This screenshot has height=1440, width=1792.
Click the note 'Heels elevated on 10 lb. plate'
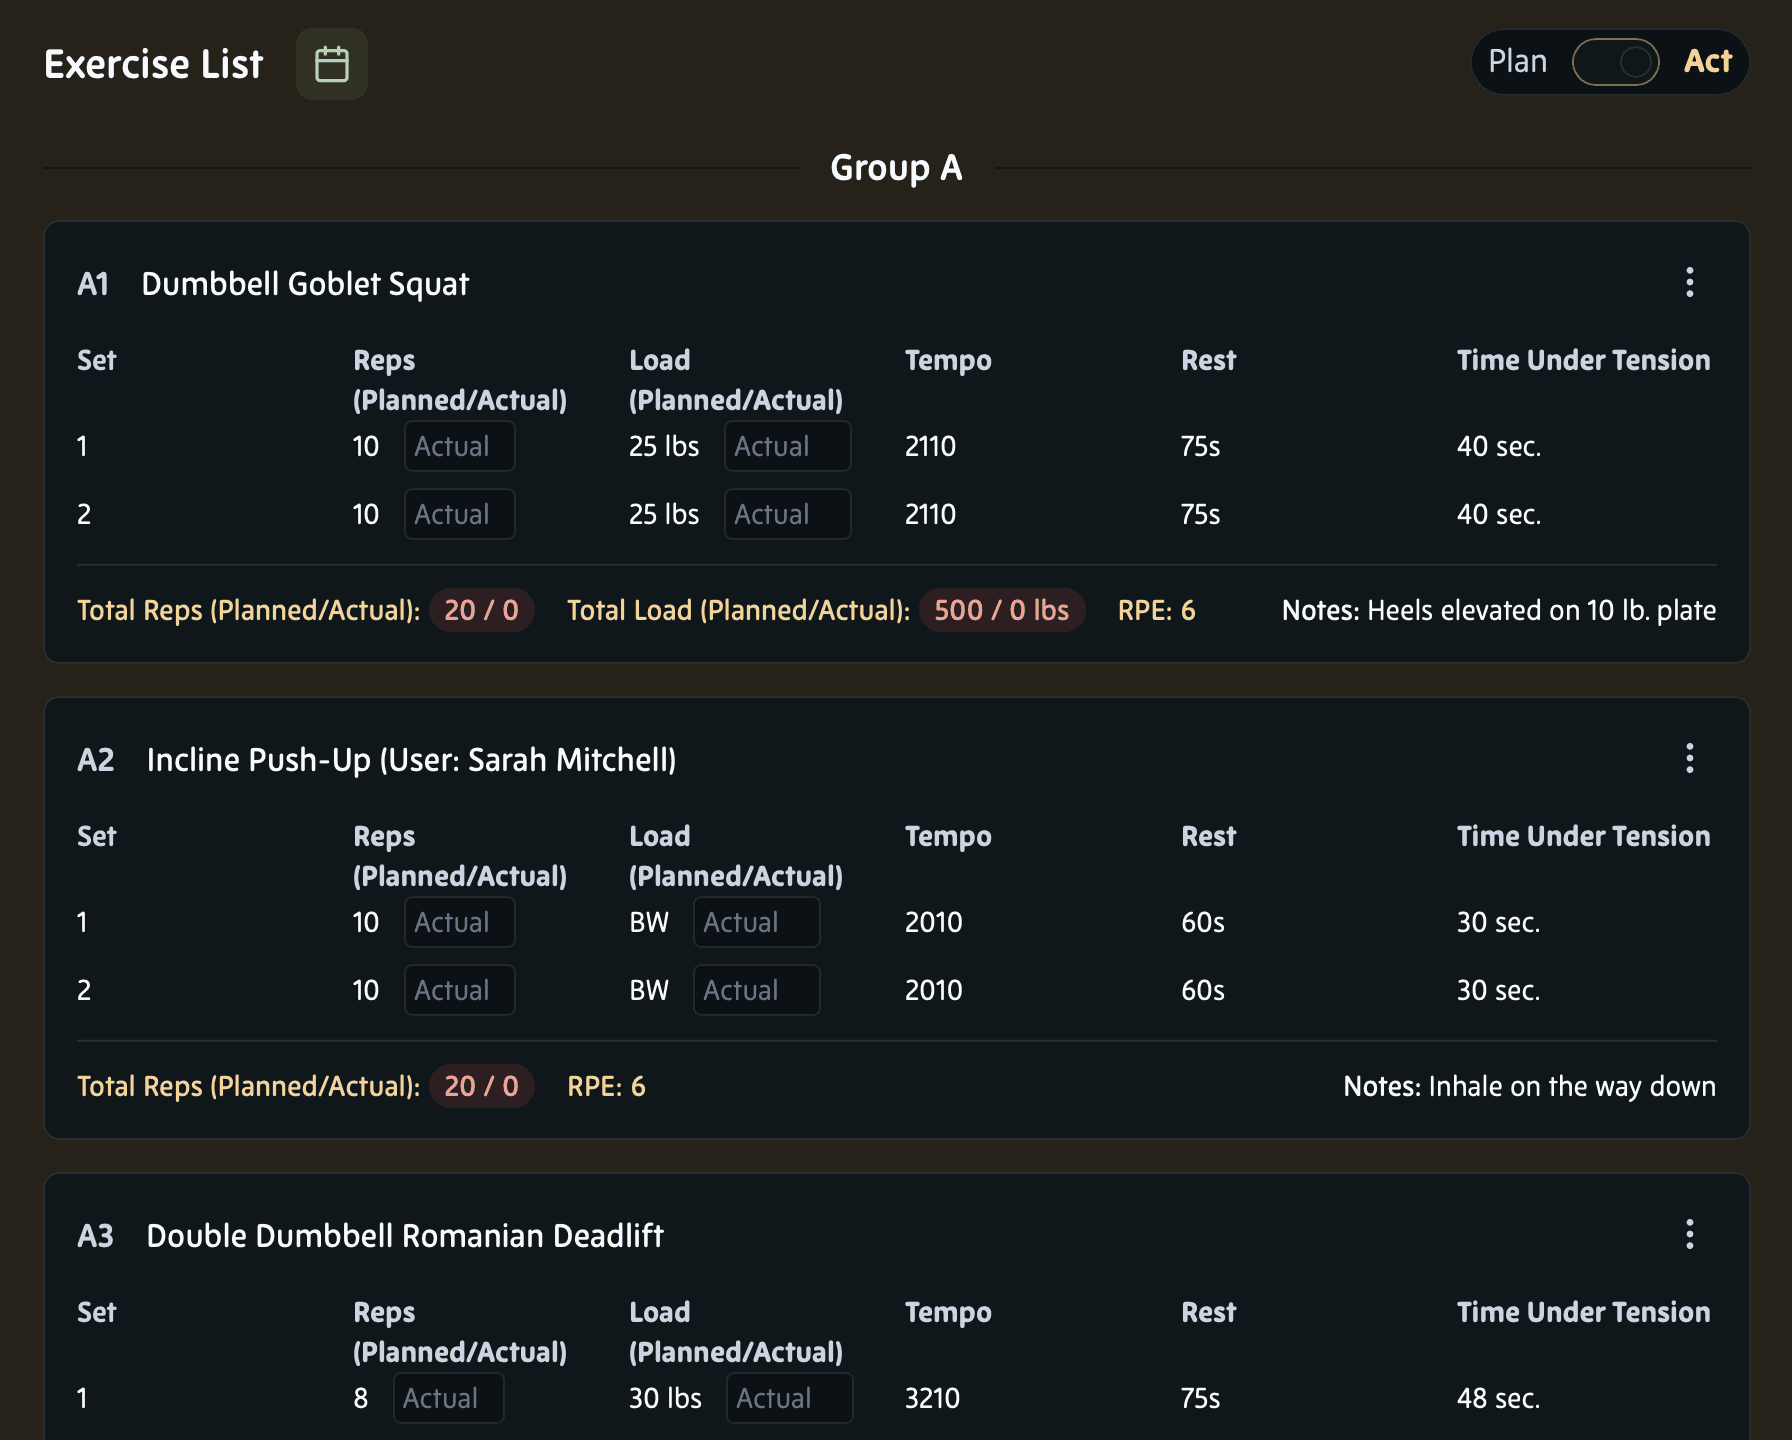(1541, 610)
